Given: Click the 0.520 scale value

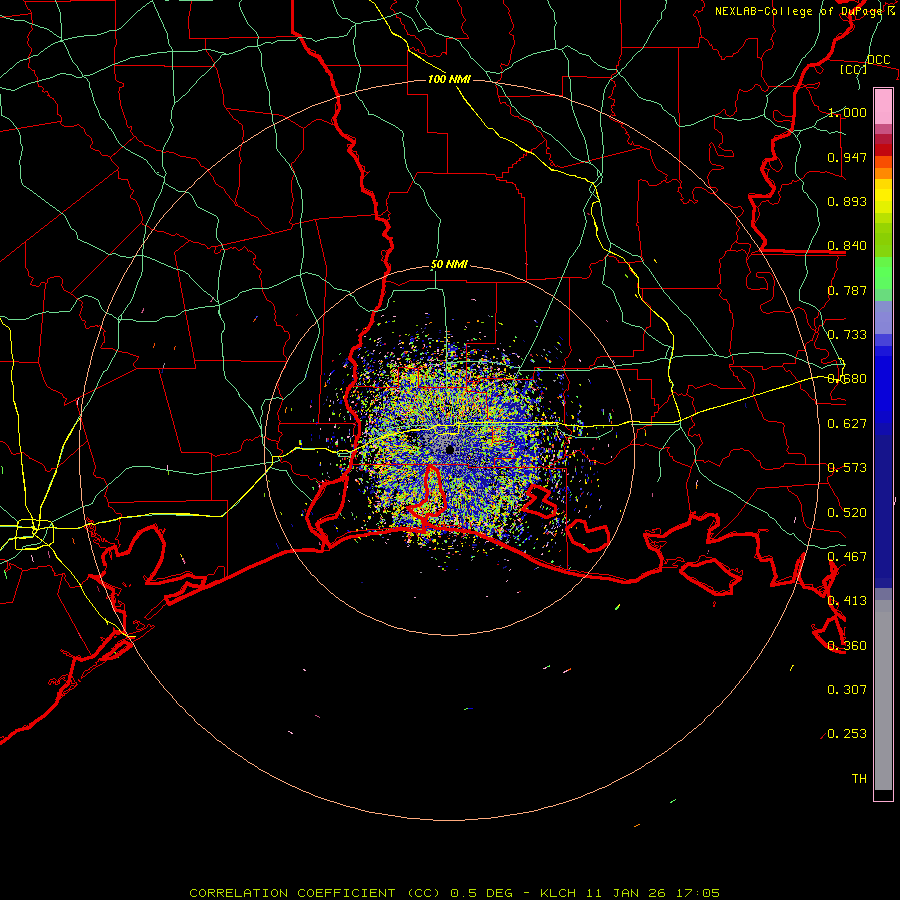Looking at the screenshot, I should tap(847, 513).
